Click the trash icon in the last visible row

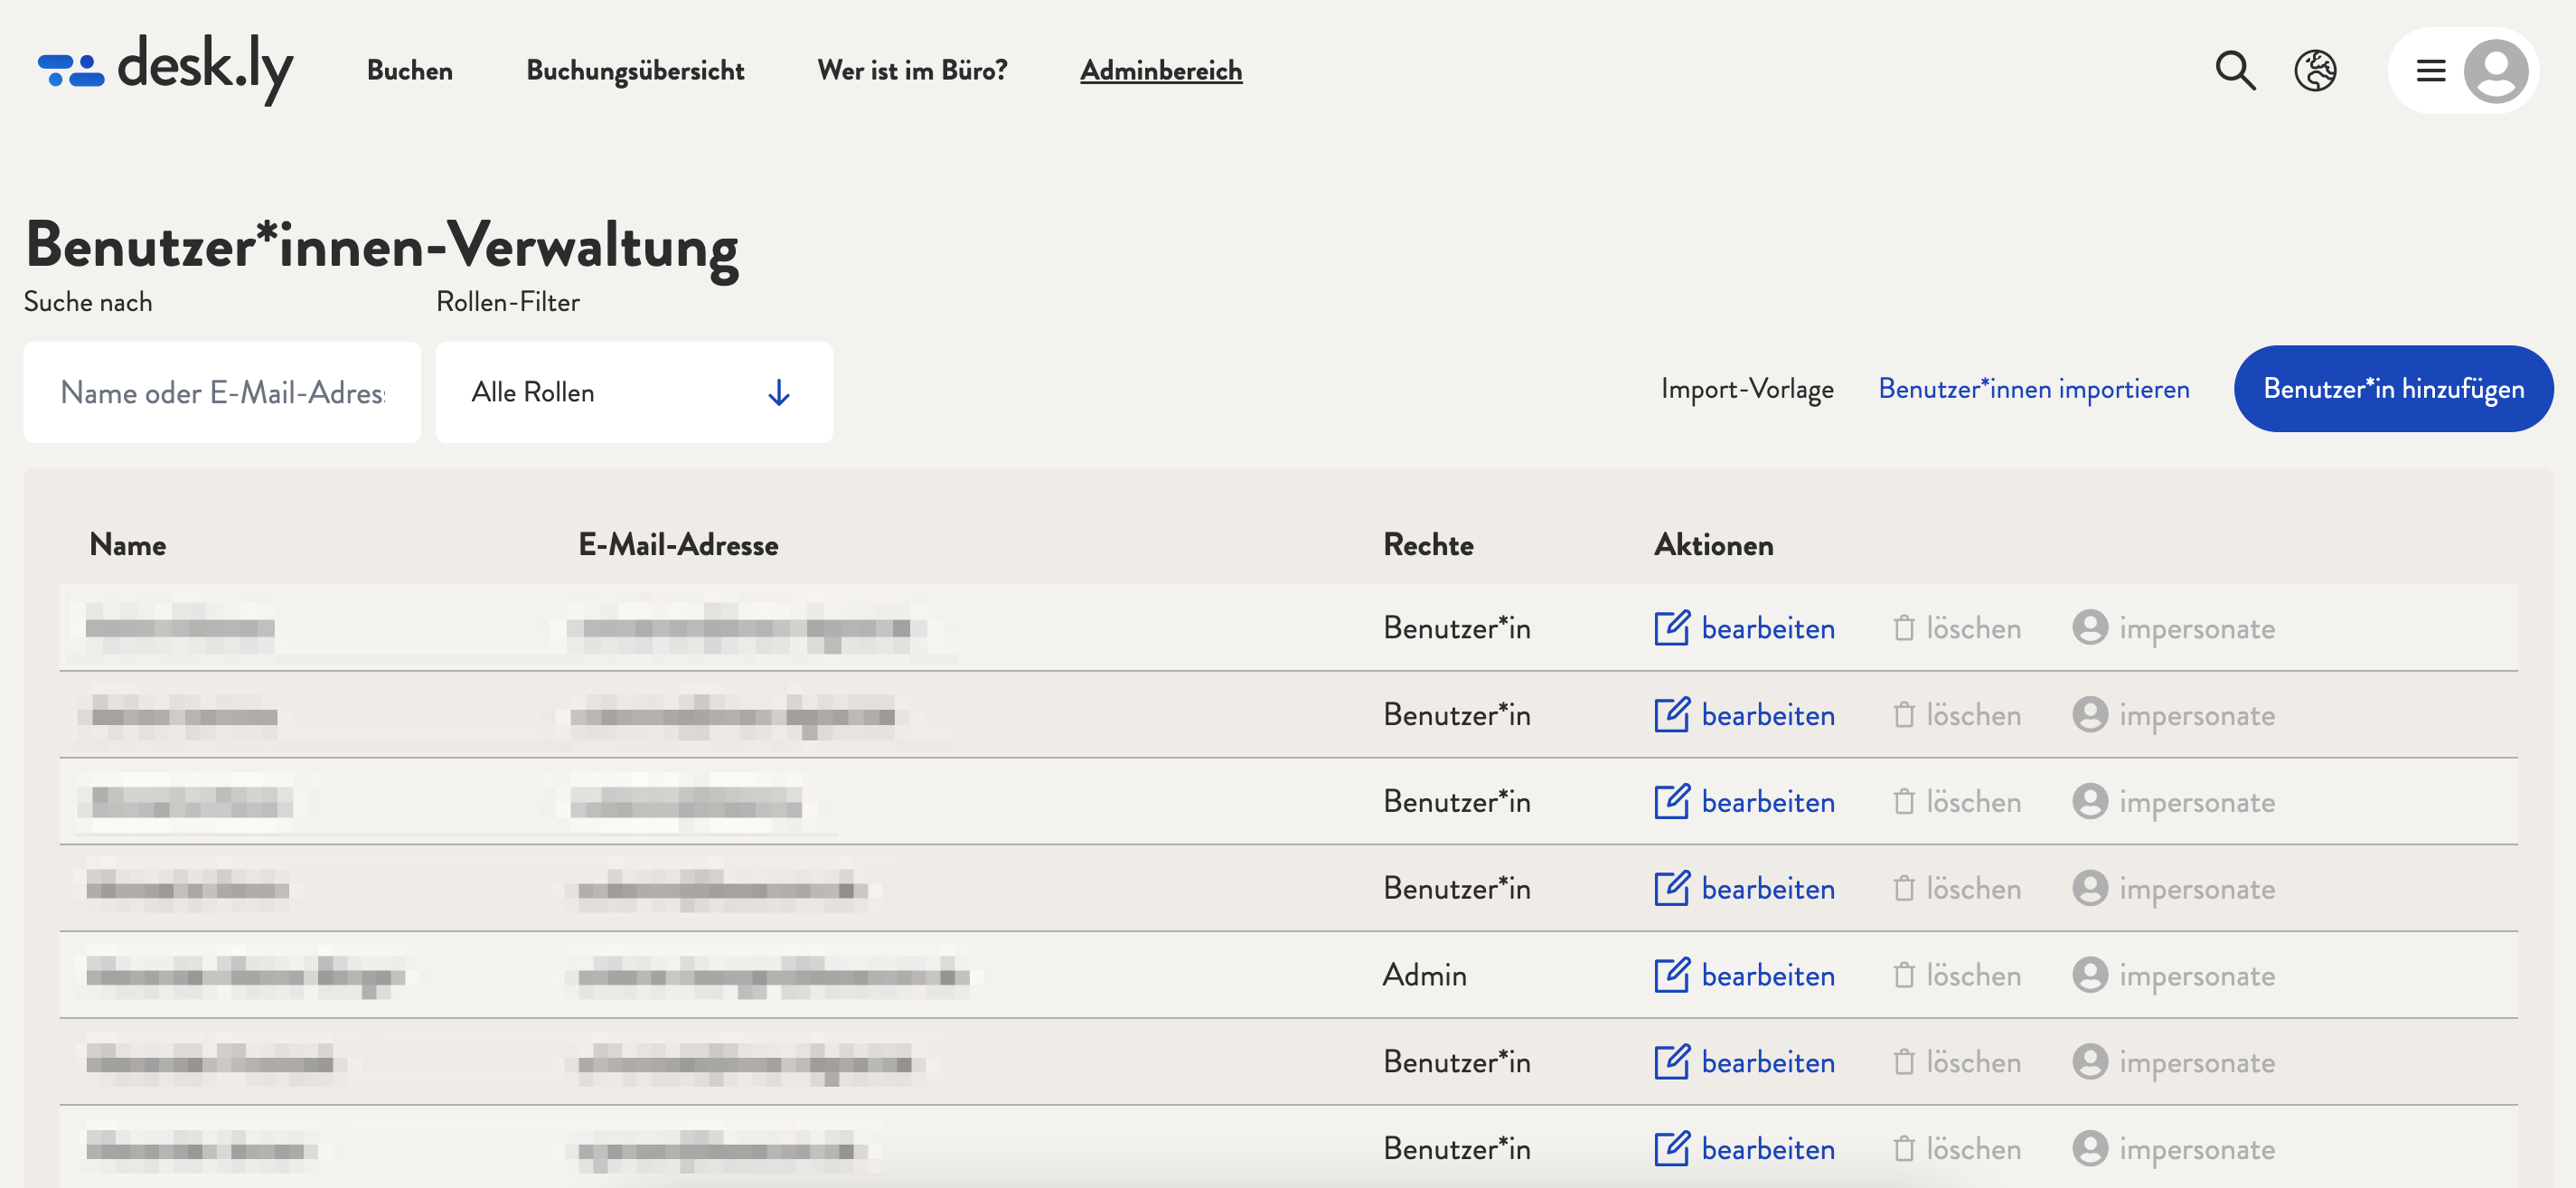coord(1904,1149)
